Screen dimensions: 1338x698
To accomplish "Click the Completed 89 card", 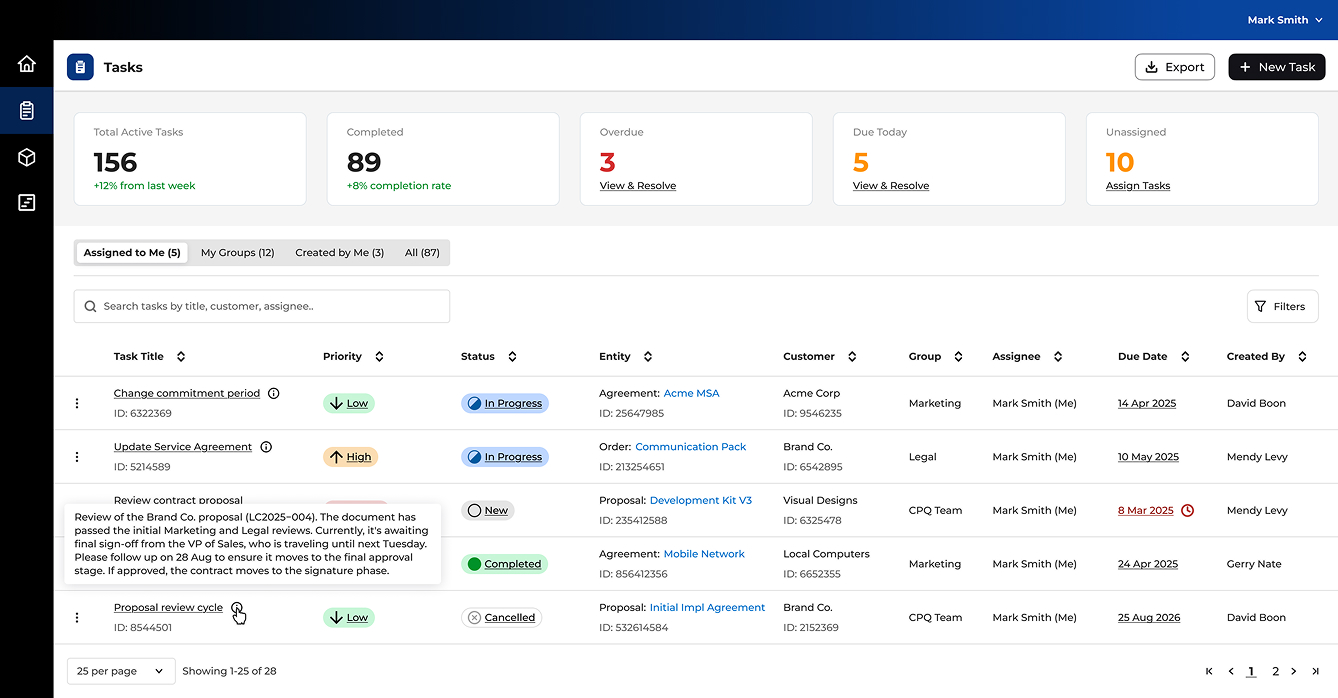I will coord(443,159).
